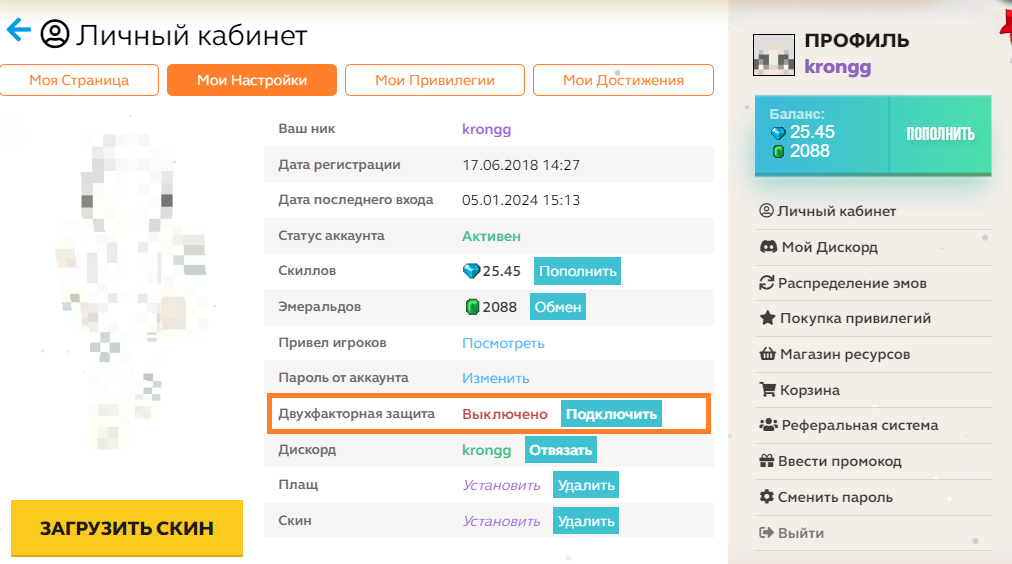Click the krongg Discord name link
This screenshot has width=1012, height=564.
[487, 450]
